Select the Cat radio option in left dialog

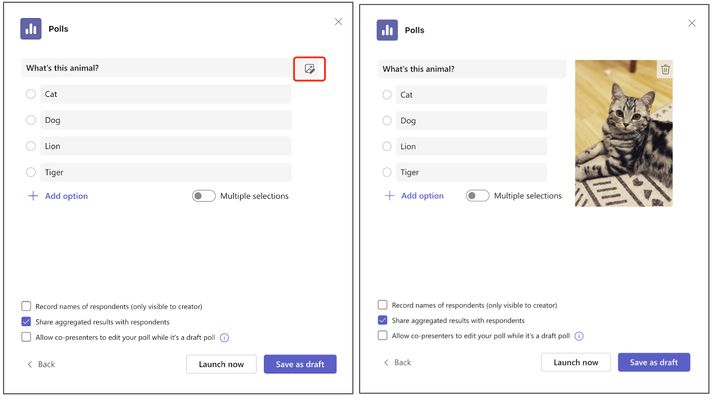click(31, 94)
